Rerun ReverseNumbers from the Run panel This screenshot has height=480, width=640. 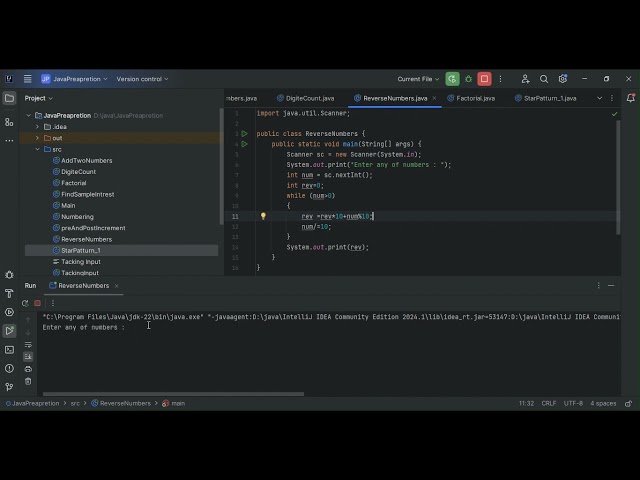pos(25,303)
